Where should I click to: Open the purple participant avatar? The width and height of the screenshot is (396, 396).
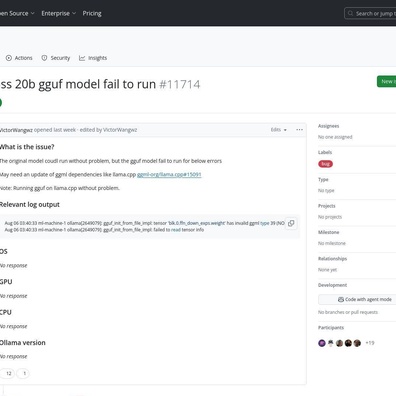click(322, 343)
